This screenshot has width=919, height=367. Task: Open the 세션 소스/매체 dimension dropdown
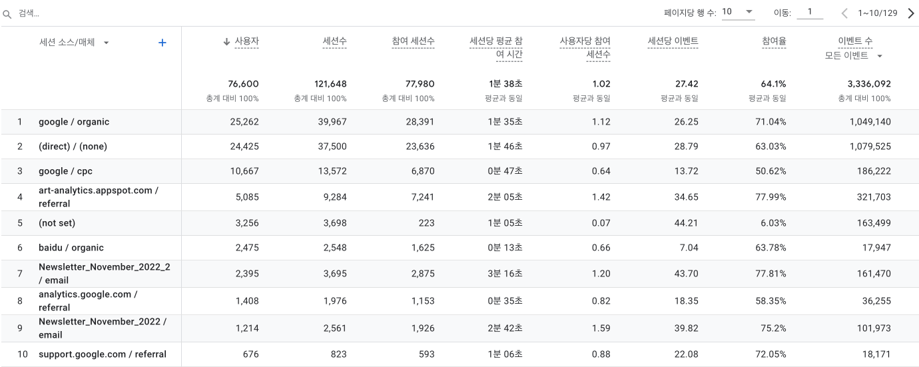click(106, 42)
